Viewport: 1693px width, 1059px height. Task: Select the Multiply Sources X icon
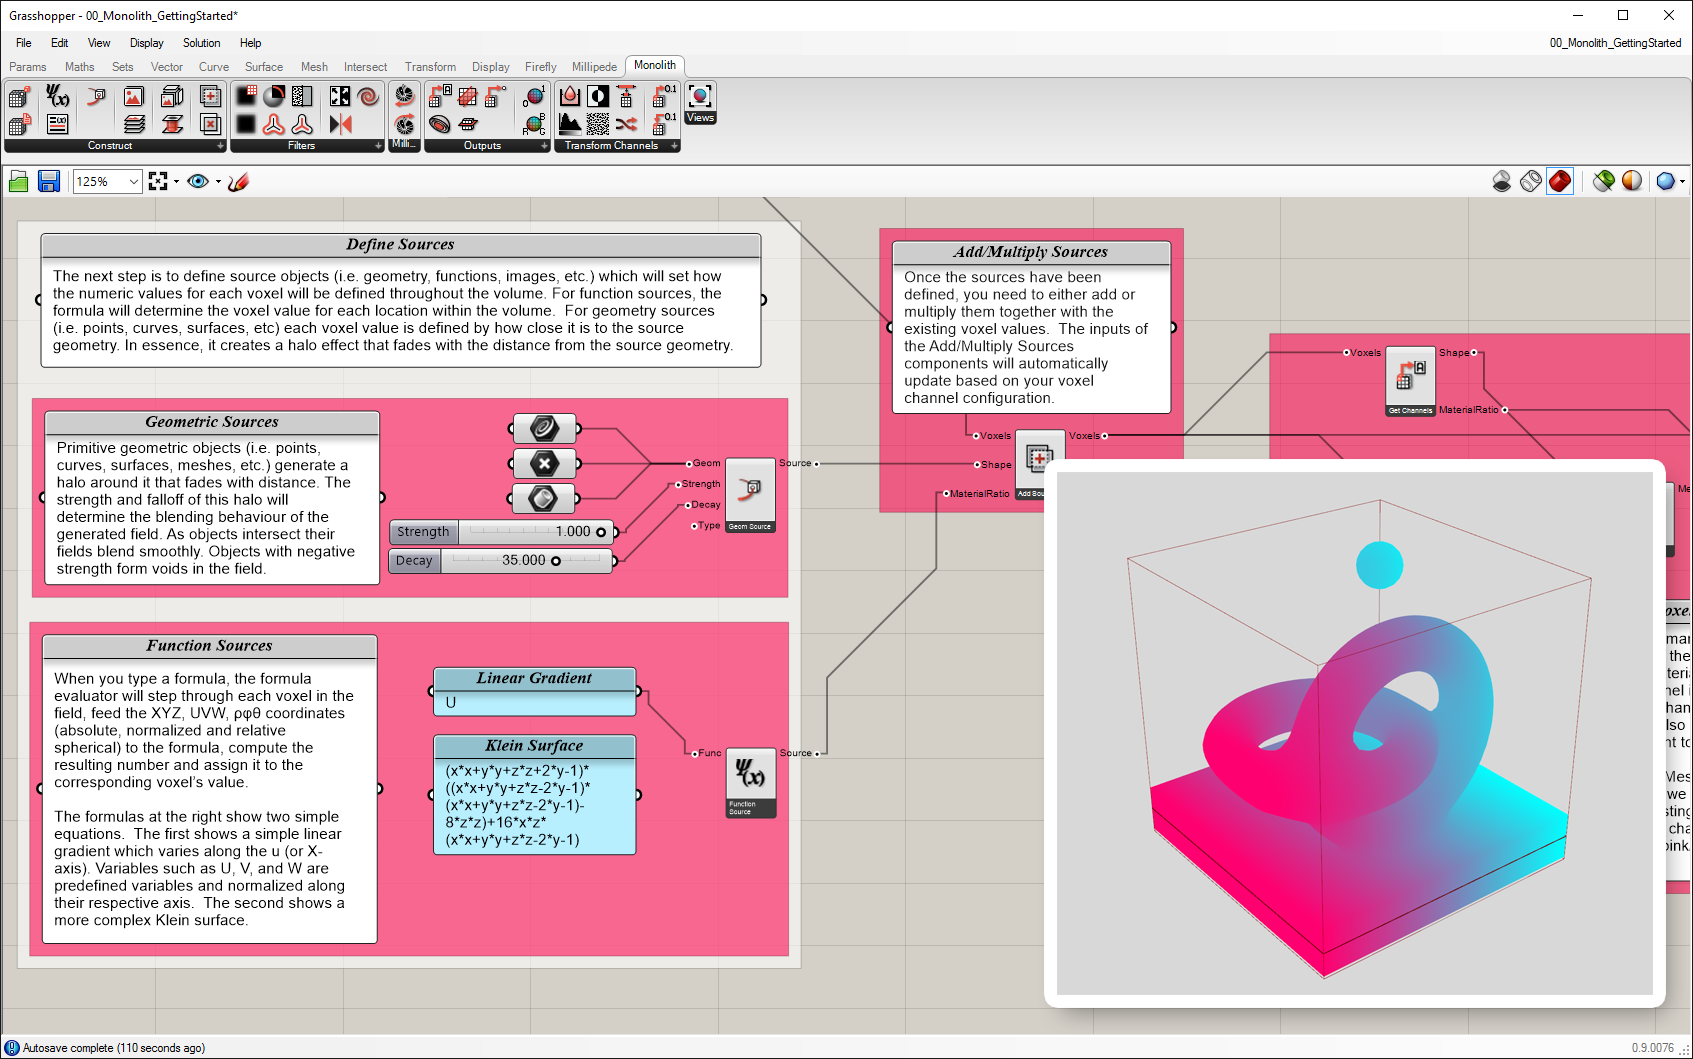[210, 124]
